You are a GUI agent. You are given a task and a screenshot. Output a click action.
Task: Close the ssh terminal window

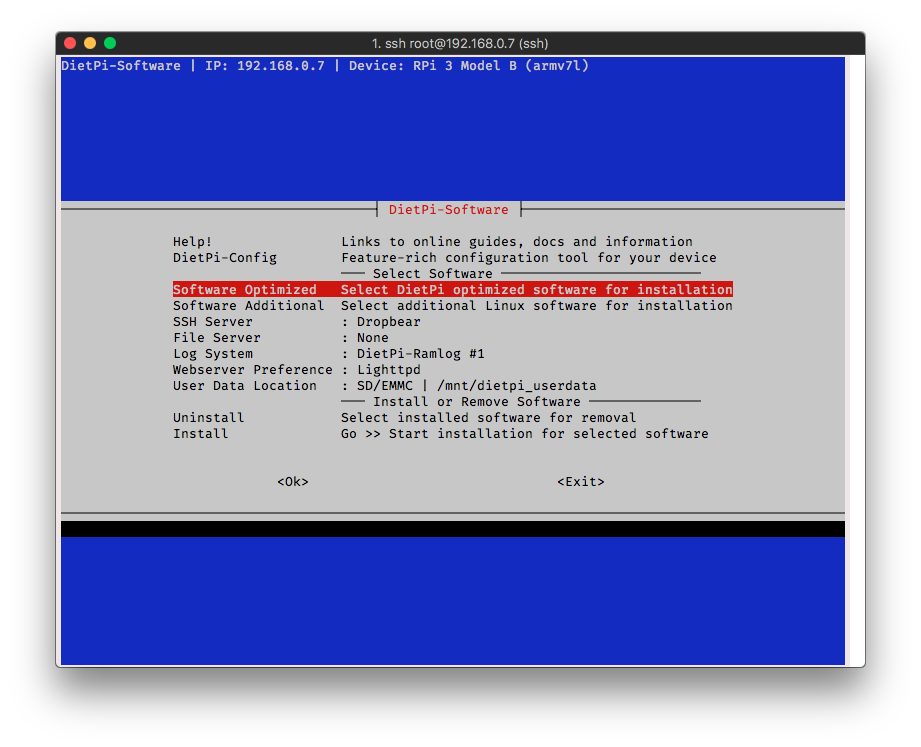(x=70, y=43)
